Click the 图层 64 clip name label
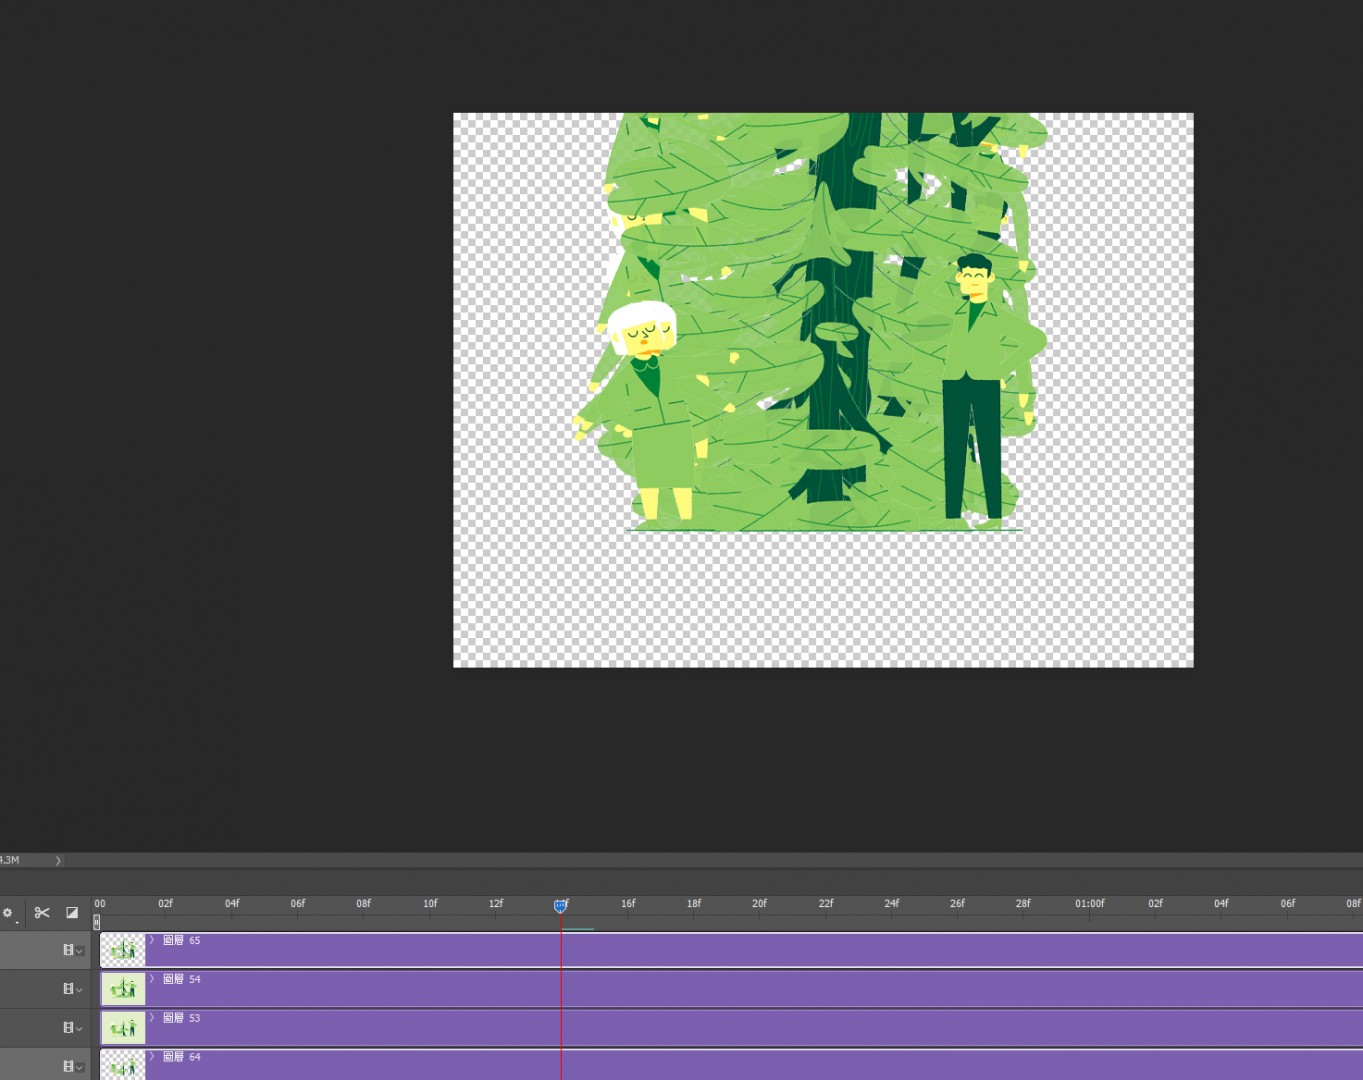 pyautogui.click(x=182, y=1056)
